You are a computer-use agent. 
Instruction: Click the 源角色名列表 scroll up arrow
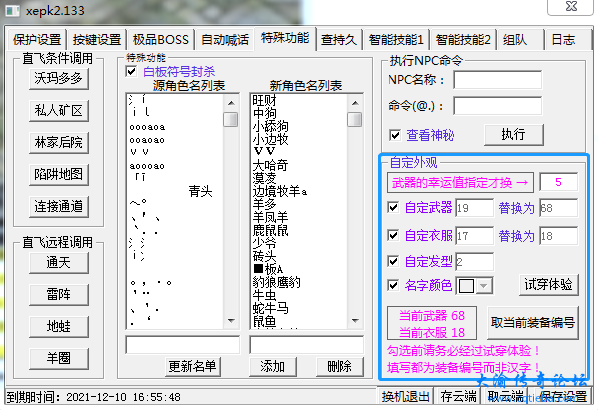[231, 103]
